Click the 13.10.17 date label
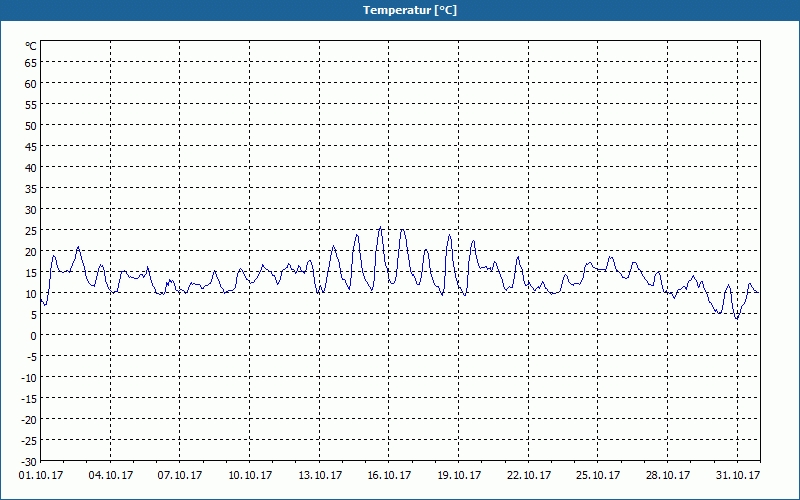Viewport: 800px width, 500px height. 320,475
